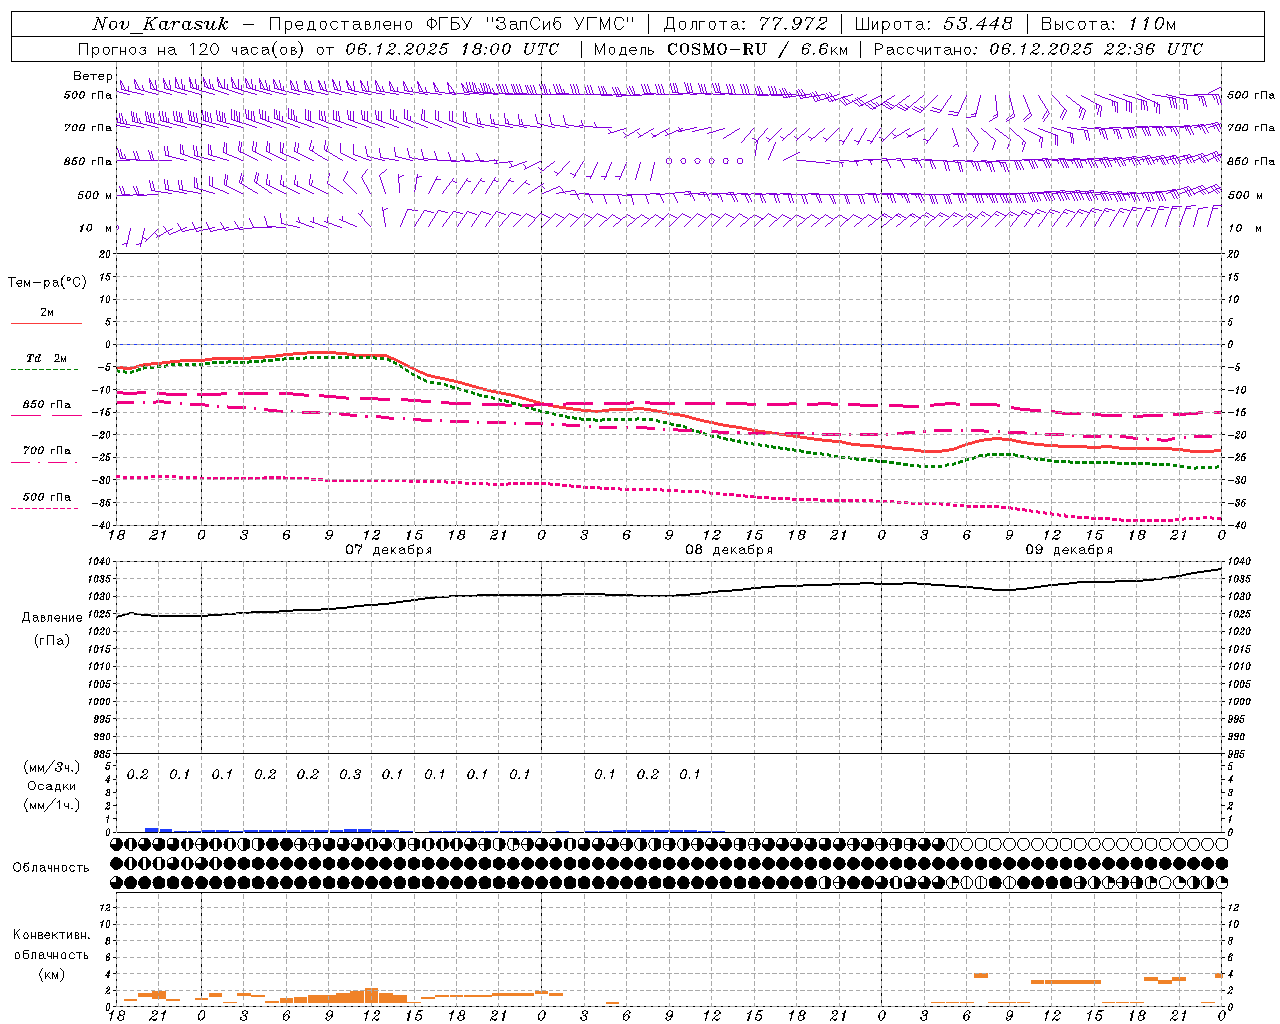The height and width of the screenshot is (1024, 1280).
Task: Click the 700 гПа entry in the temperature legend
Action: coord(47,450)
